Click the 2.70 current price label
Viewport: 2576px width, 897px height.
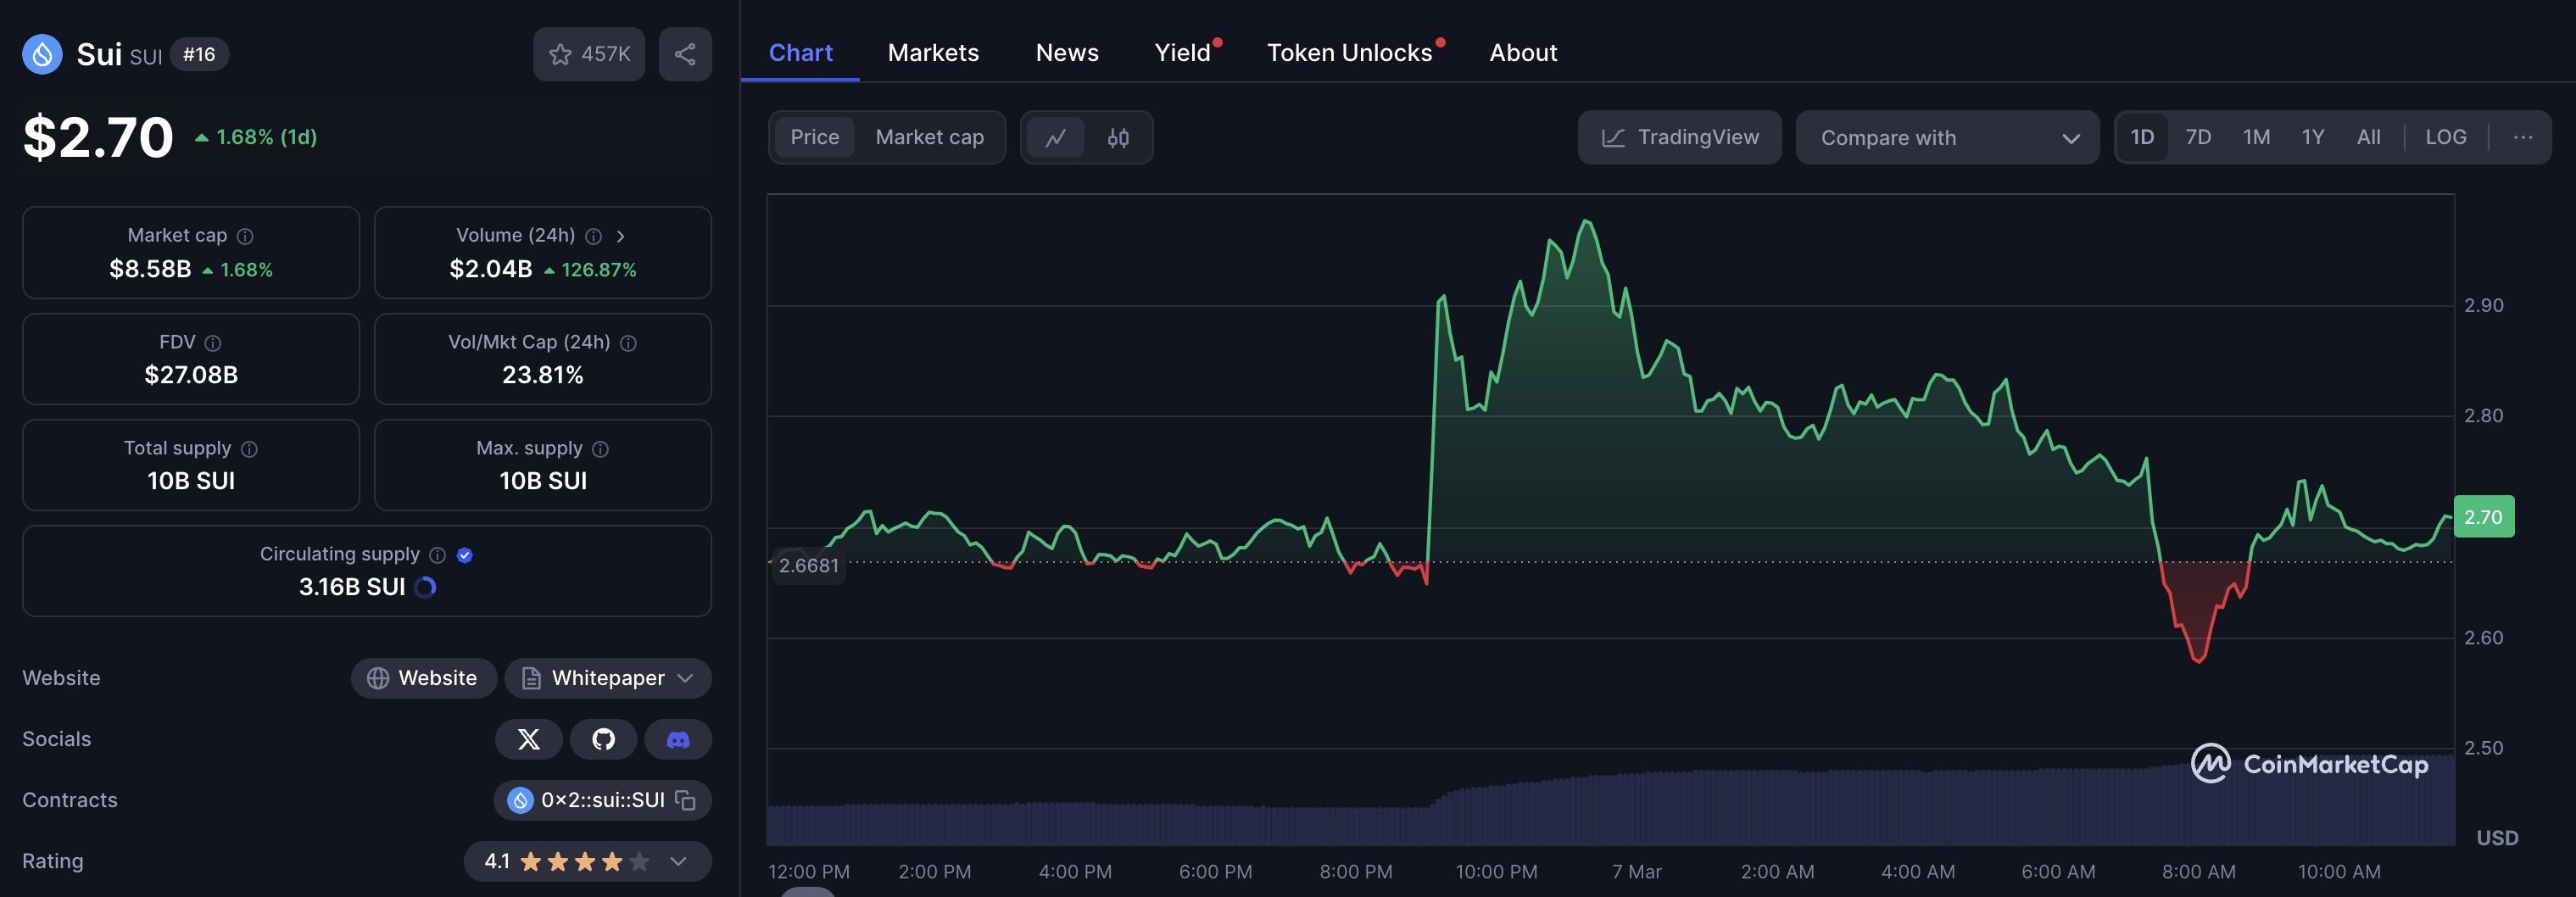[2483, 517]
